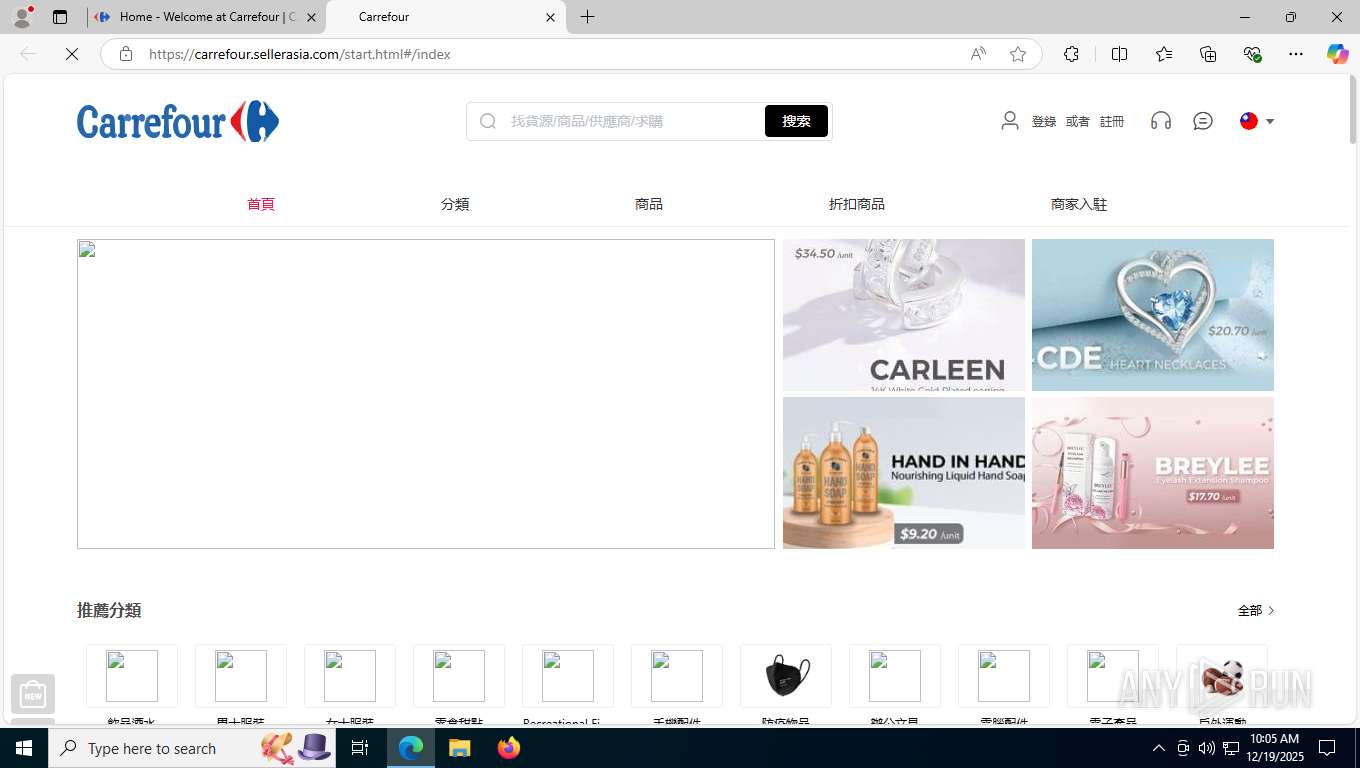1360x768 pixels.
Task: Open the Copilot sidebar icon
Action: point(1338,54)
